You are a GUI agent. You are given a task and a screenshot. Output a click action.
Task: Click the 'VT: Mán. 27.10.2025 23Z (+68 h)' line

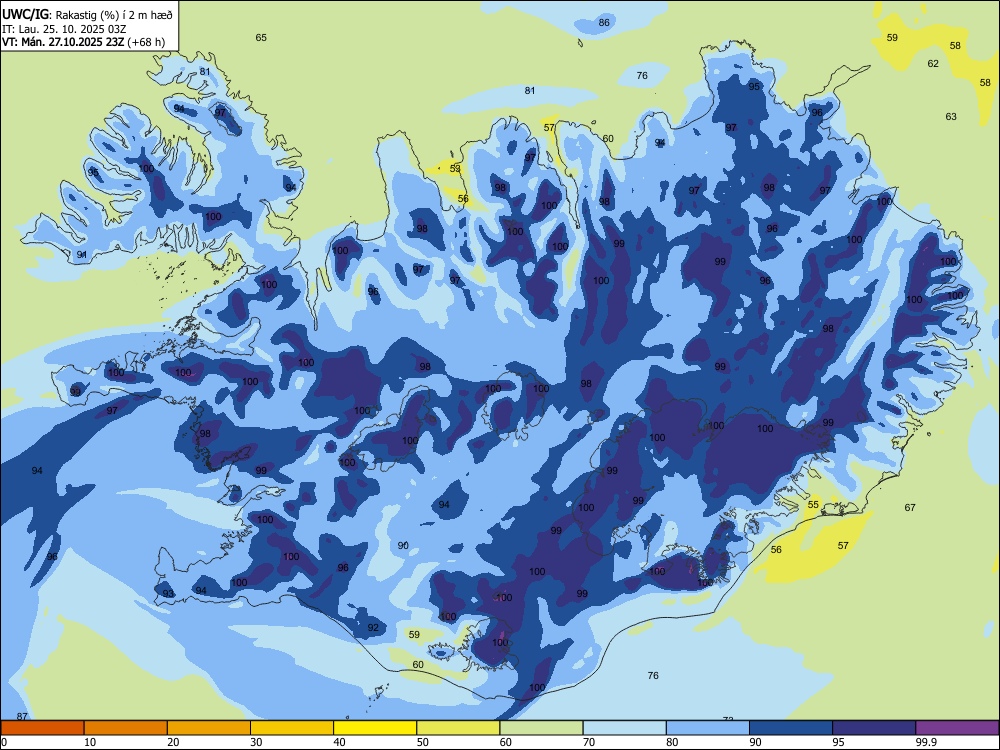click(83, 42)
